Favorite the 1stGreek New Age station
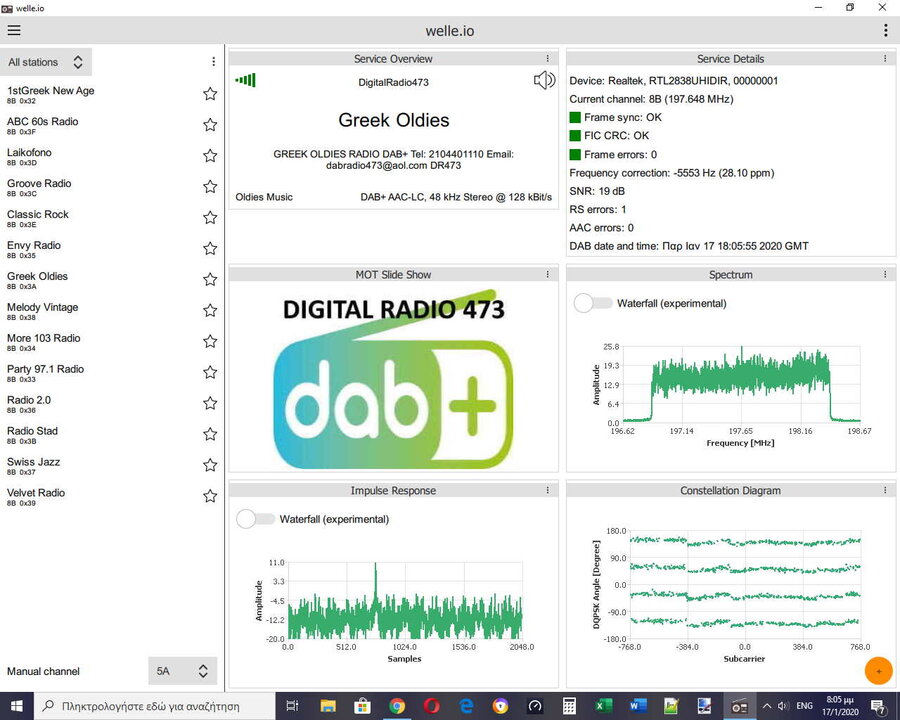The width and height of the screenshot is (900, 720). pos(210,94)
